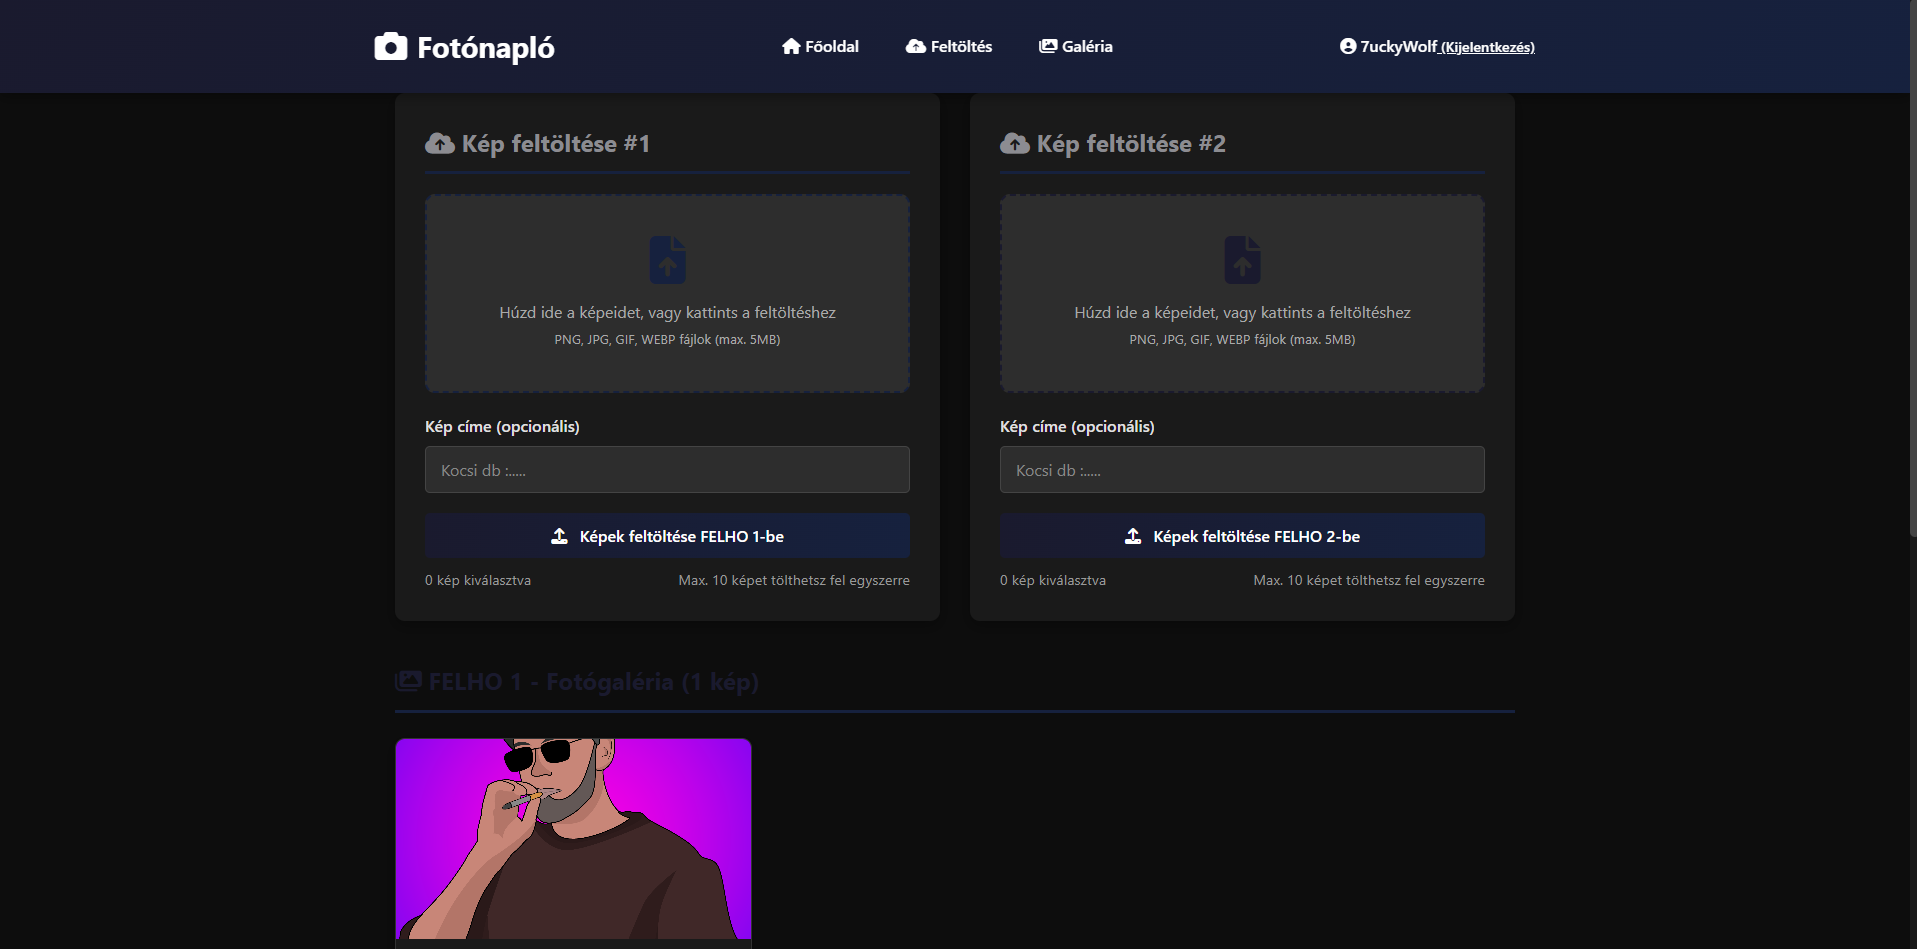
Task: Focus the Kép címe field for upload #1
Action: tap(667, 470)
